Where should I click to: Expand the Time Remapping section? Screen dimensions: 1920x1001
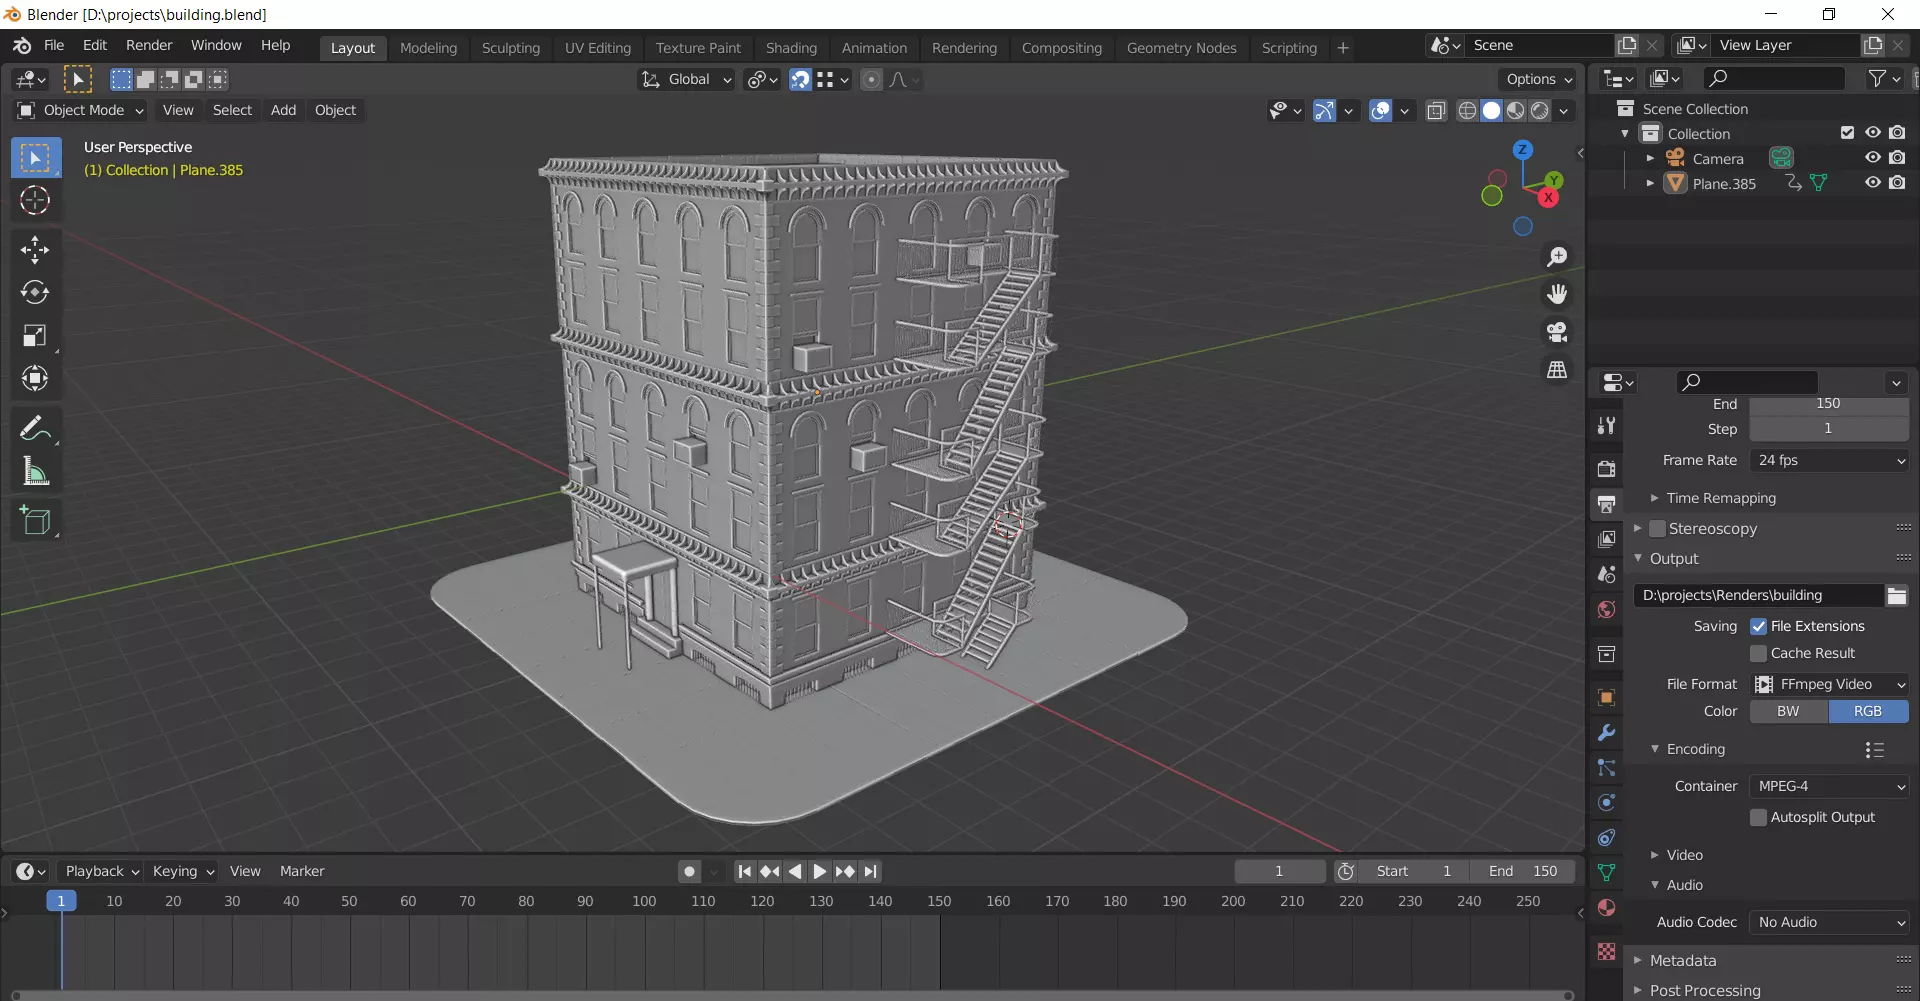pos(1720,498)
